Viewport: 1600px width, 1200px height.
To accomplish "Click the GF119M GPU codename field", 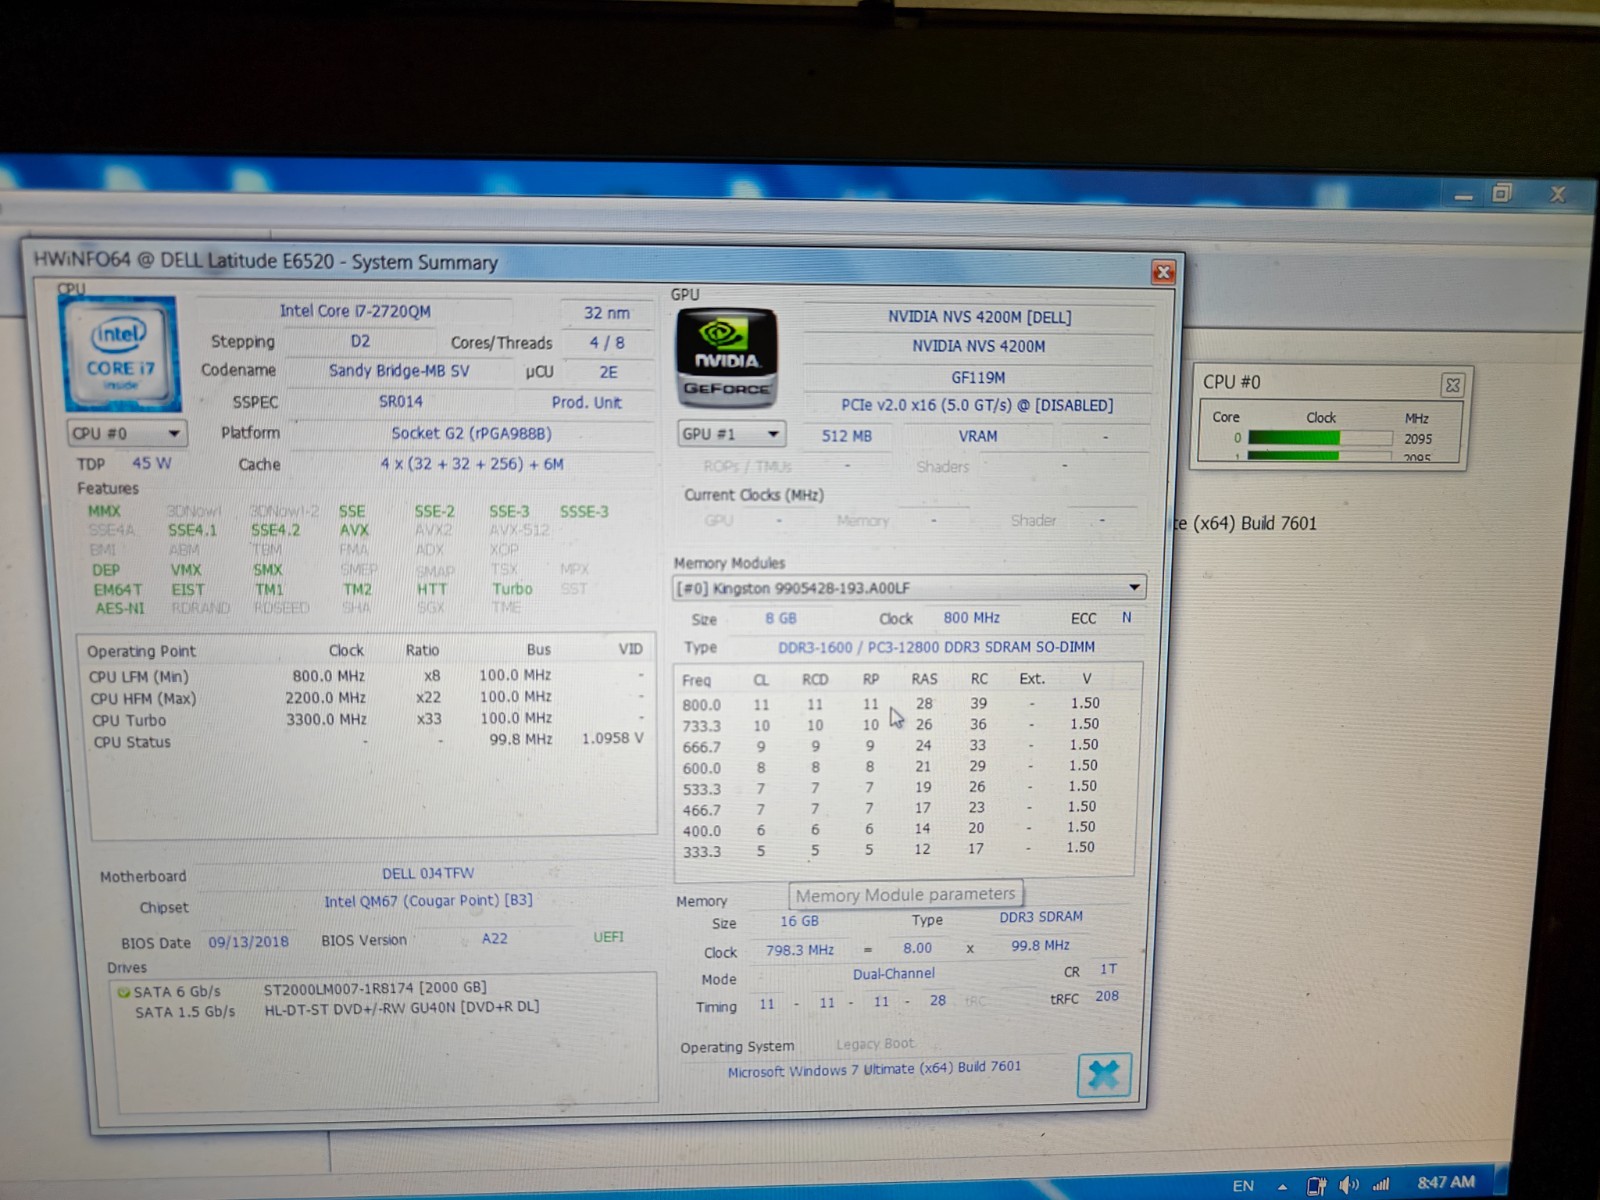I will coord(978,377).
